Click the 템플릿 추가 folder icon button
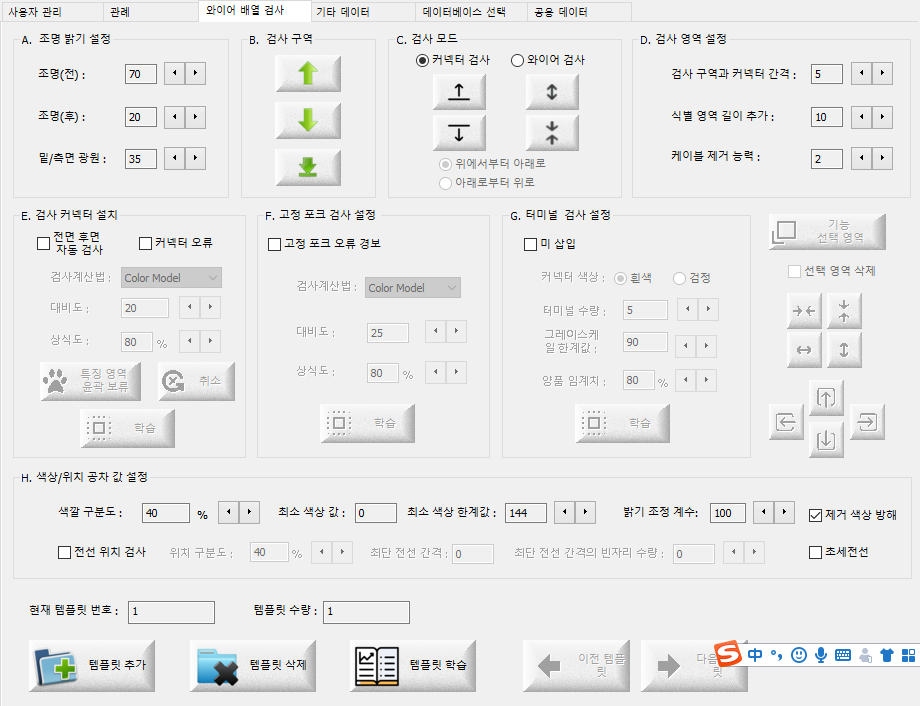The width and height of the screenshot is (920, 706). (x=88, y=665)
